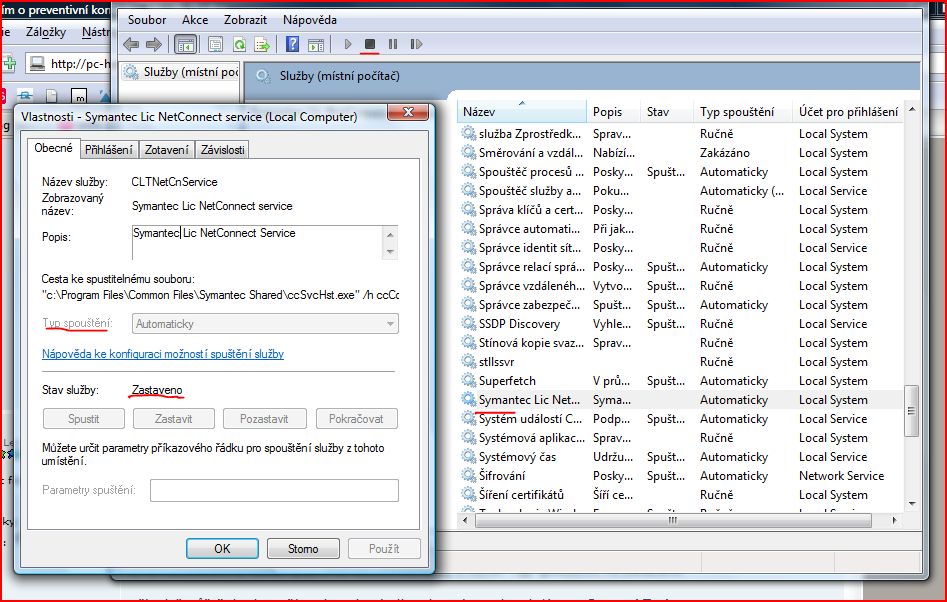
Task: Click the Refresh toolbar icon
Action: point(239,44)
